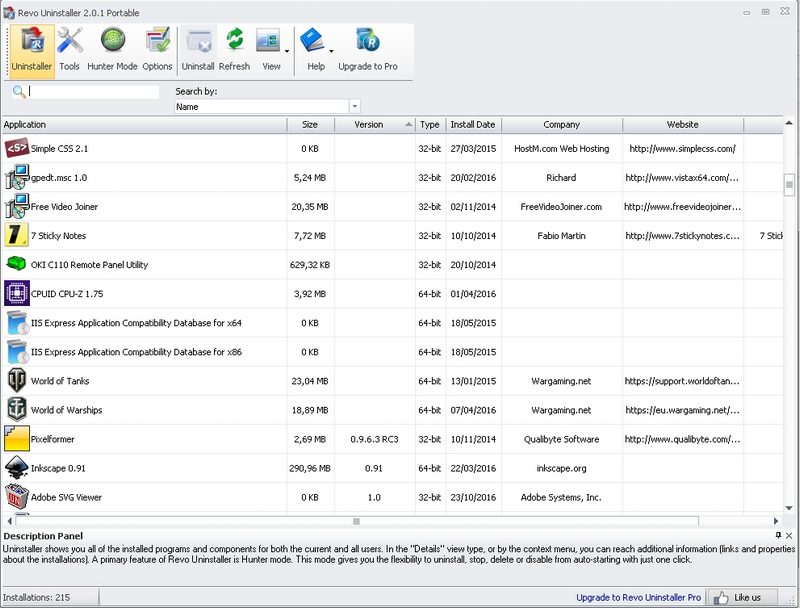Pin the Description Panel
800x608 pixels.
click(x=778, y=535)
